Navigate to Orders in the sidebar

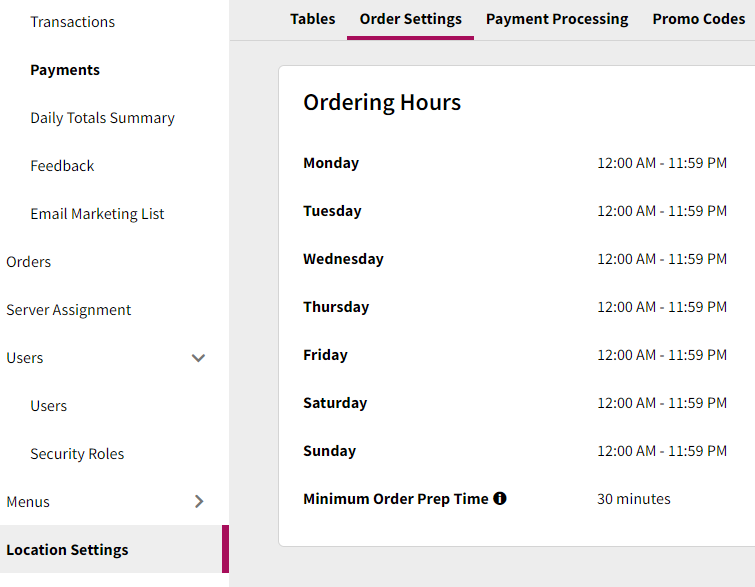click(28, 262)
